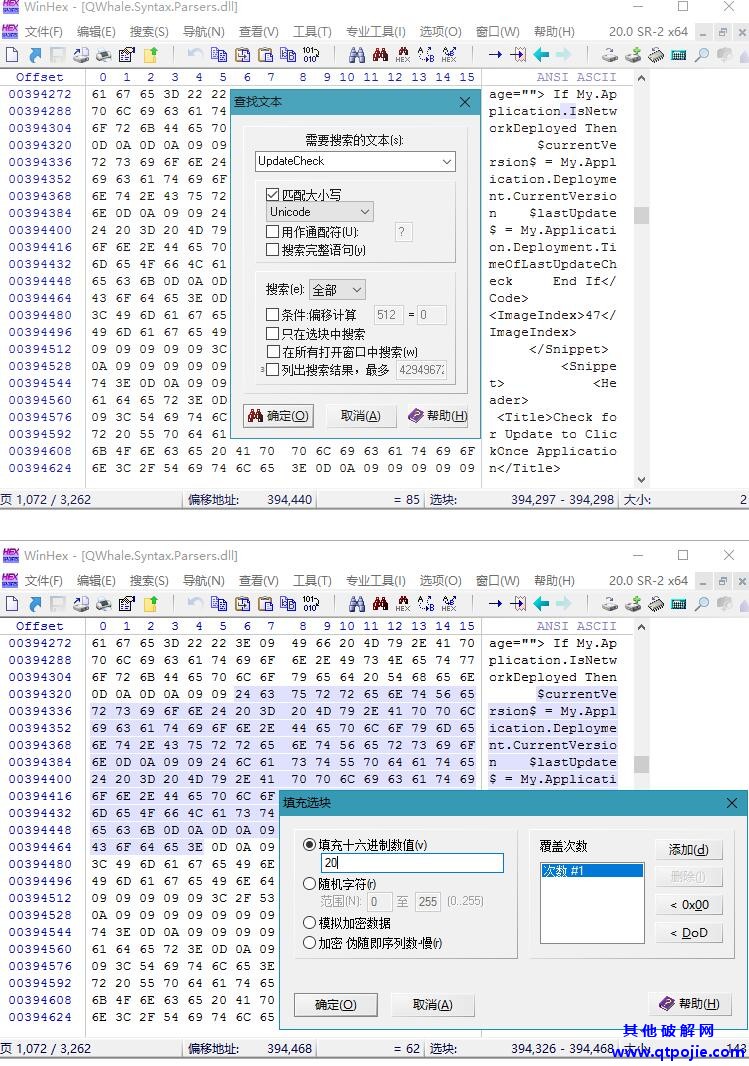Open 搜索 全部 direction dropdown
Image resolution: width=749 pixels, height=1066 pixels.
coord(338,290)
